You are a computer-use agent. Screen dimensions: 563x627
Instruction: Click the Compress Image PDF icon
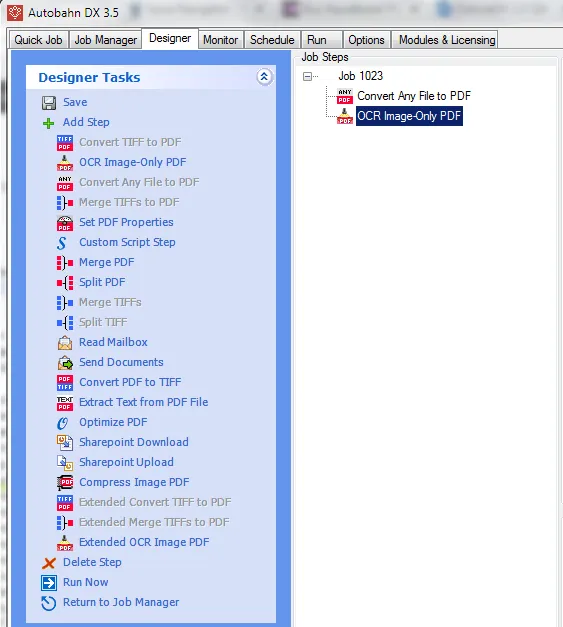point(65,483)
